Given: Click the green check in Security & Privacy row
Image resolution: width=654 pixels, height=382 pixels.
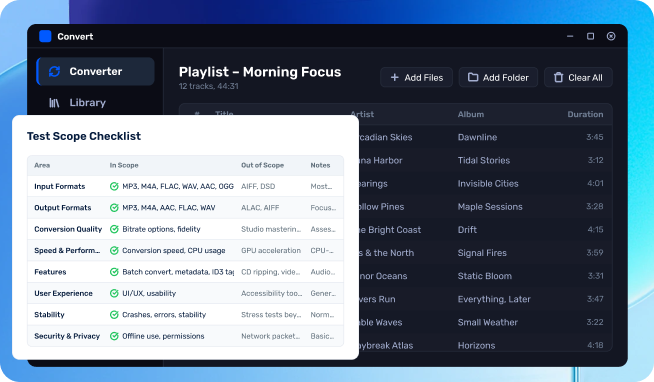Looking at the screenshot, I should click(x=114, y=336).
